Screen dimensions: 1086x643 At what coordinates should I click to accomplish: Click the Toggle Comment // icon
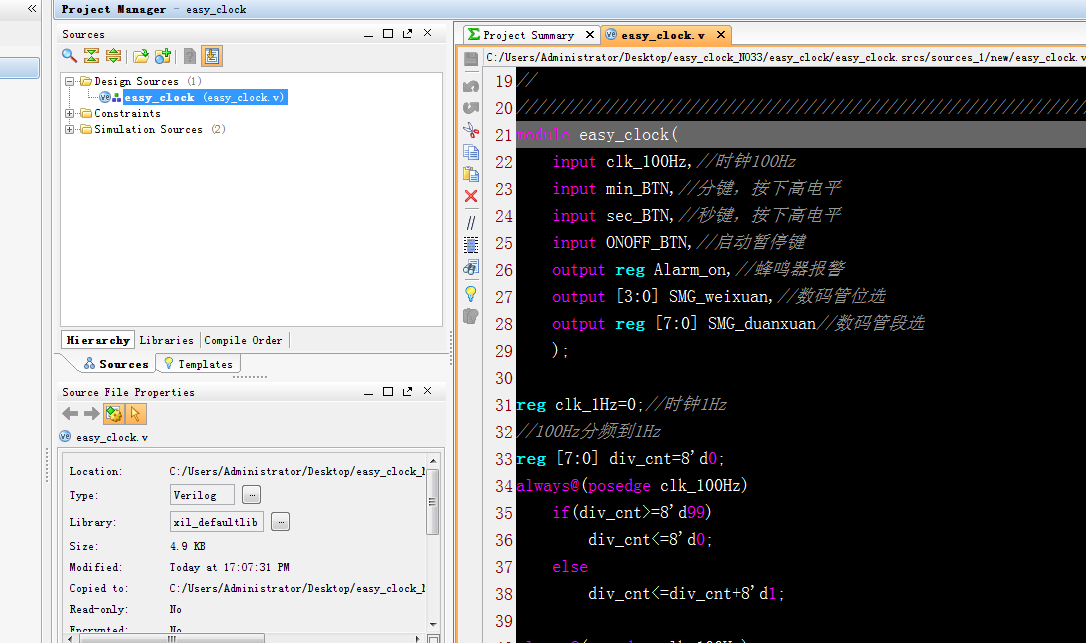(470, 222)
